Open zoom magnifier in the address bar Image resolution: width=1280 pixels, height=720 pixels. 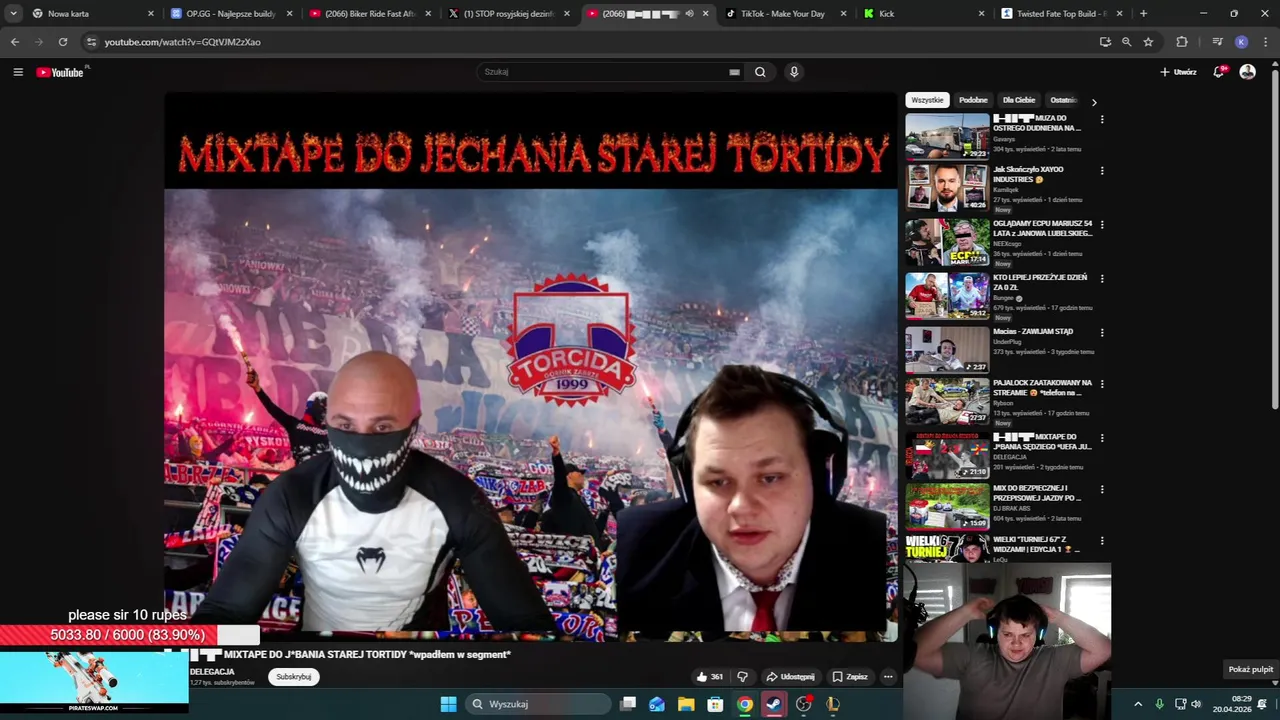click(1126, 42)
